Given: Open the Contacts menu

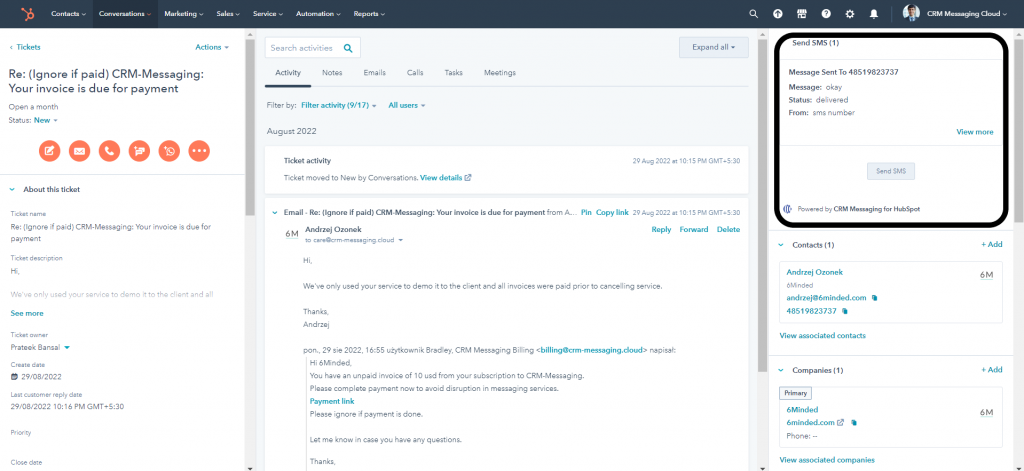Looking at the screenshot, I should tap(69, 14).
